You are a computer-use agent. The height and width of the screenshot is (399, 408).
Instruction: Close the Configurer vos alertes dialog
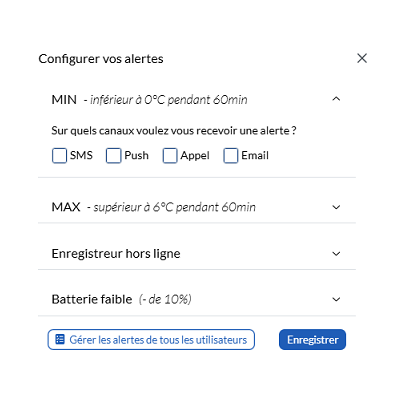click(362, 58)
